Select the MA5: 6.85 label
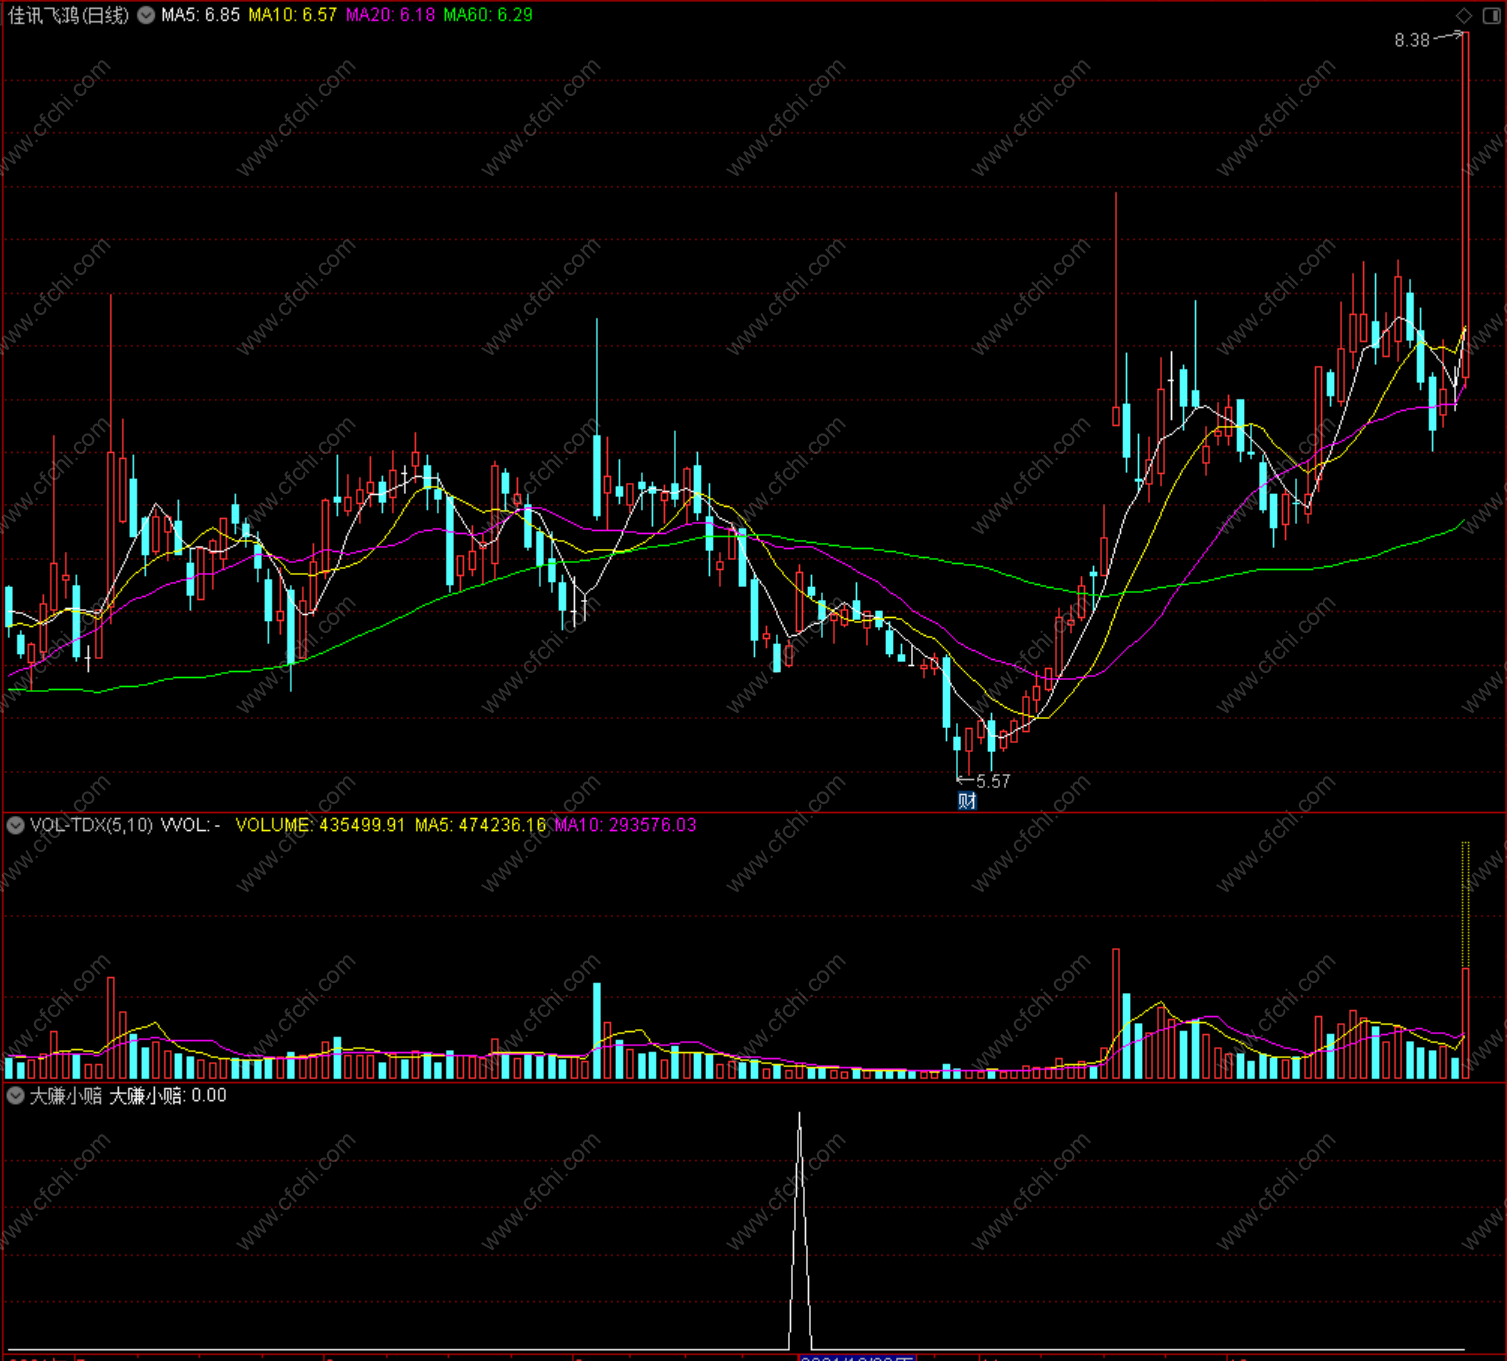Viewport: 1507px width, 1361px height. tap(201, 15)
